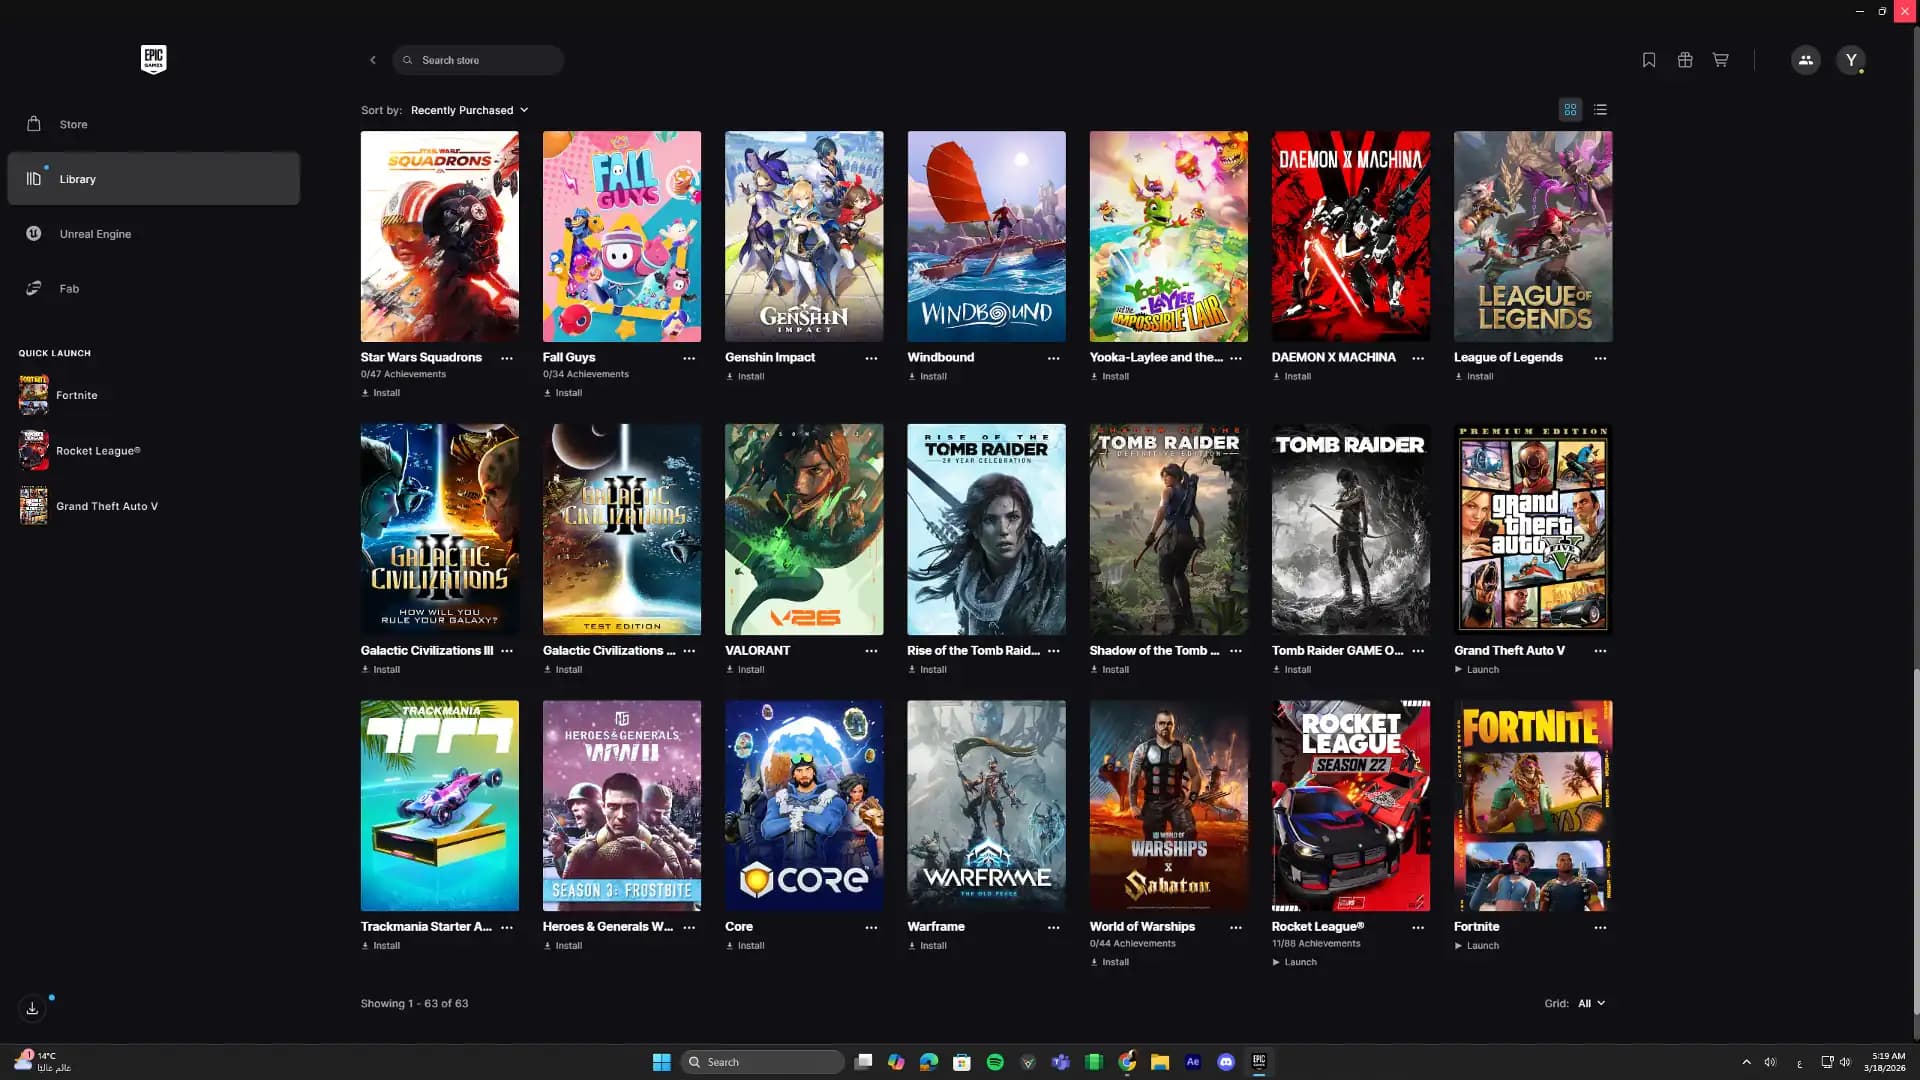Click the Search store field
Screen dimensions: 1920x1080
click(x=478, y=60)
